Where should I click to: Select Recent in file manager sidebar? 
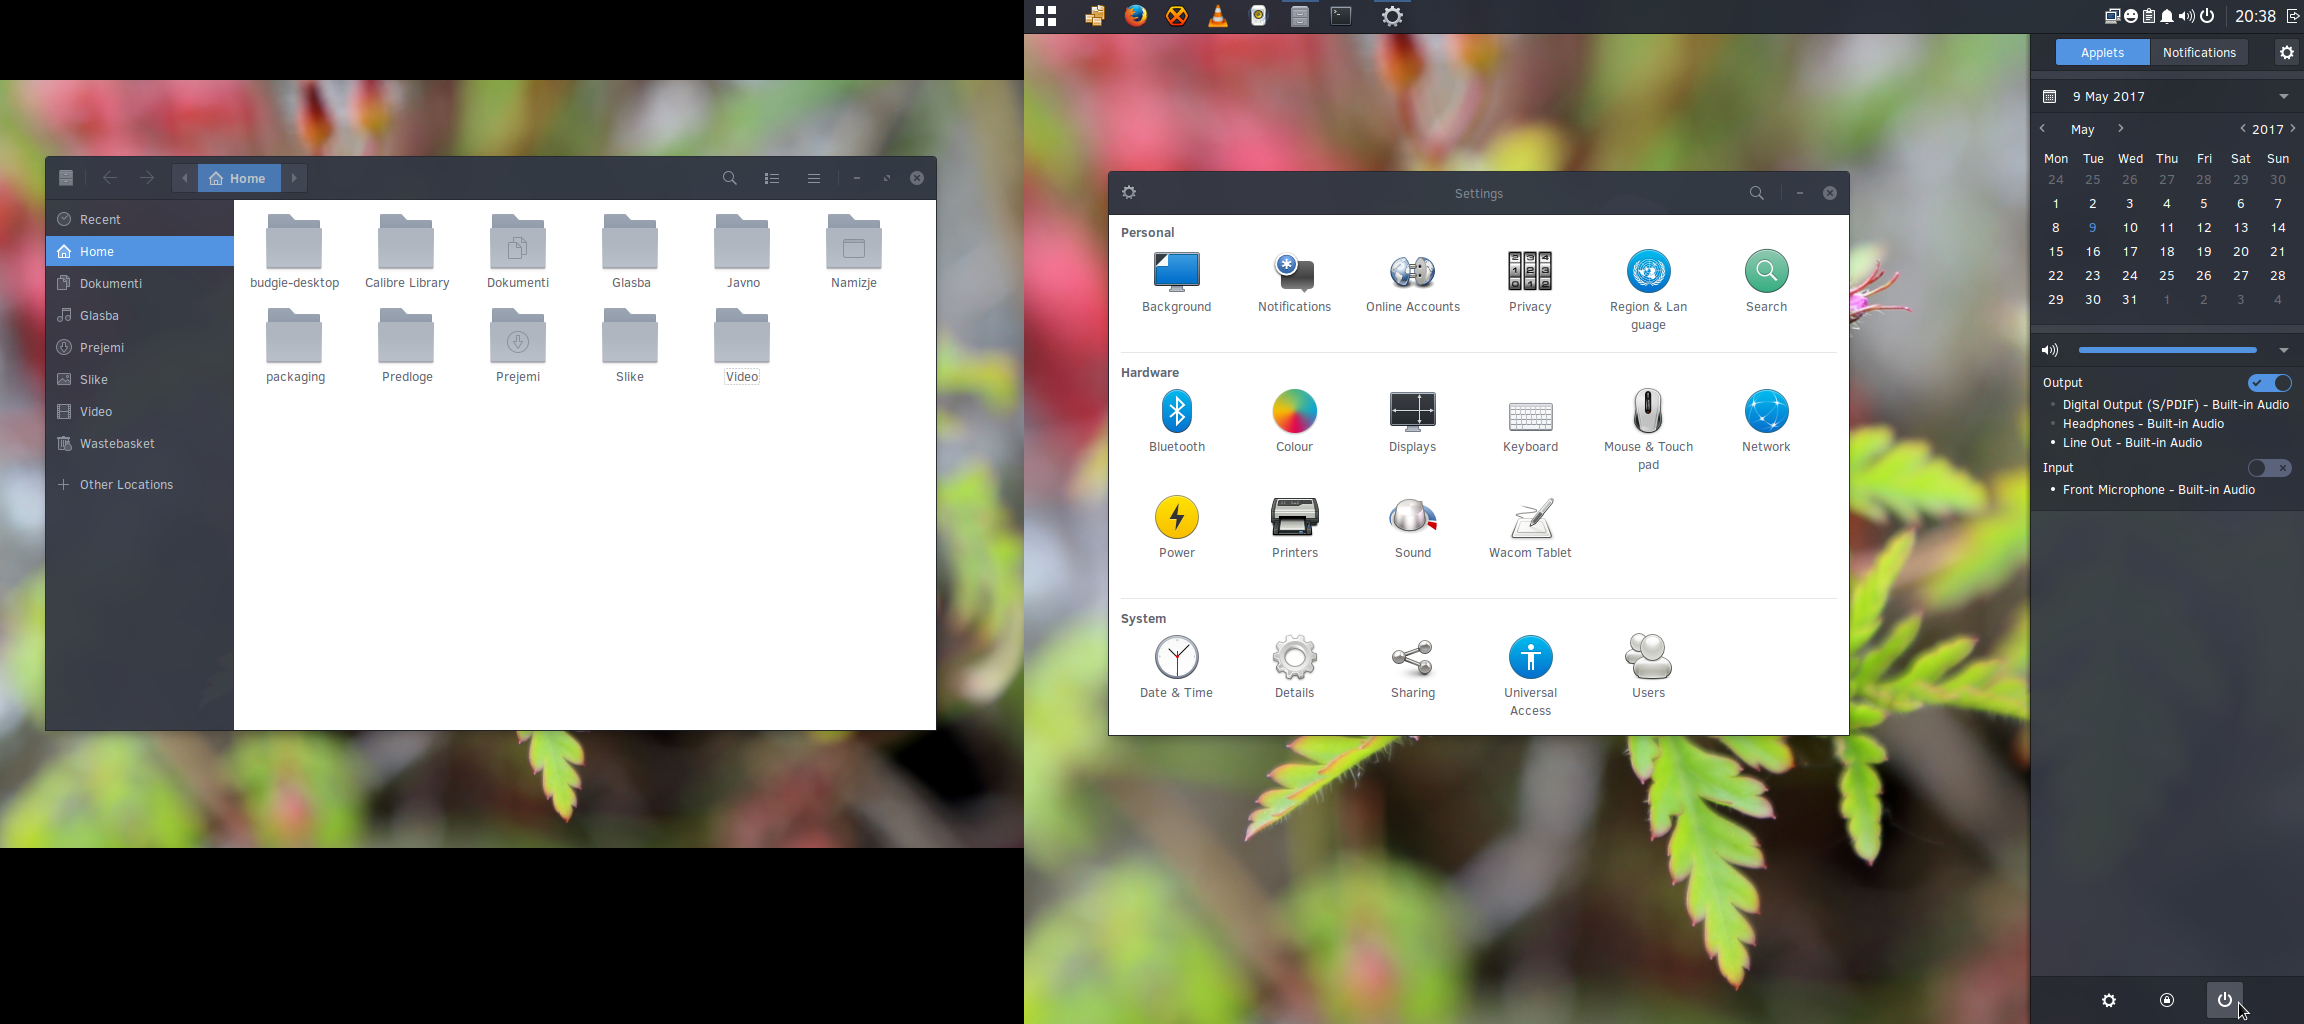[x=140, y=219]
